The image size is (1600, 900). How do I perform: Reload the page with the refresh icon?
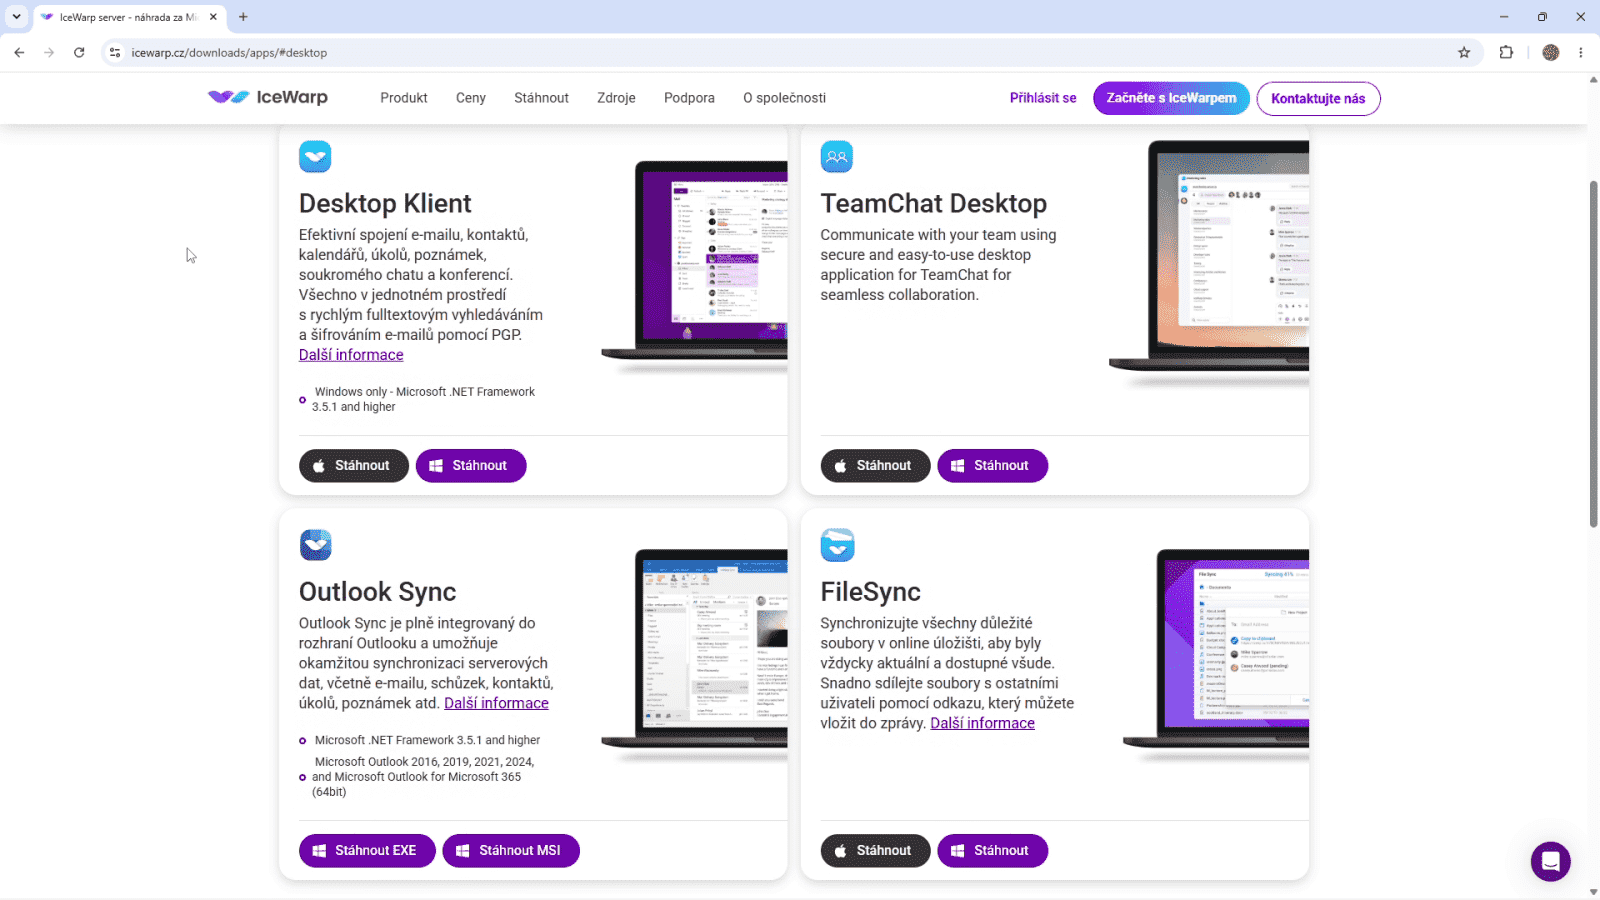click(79, 53)
